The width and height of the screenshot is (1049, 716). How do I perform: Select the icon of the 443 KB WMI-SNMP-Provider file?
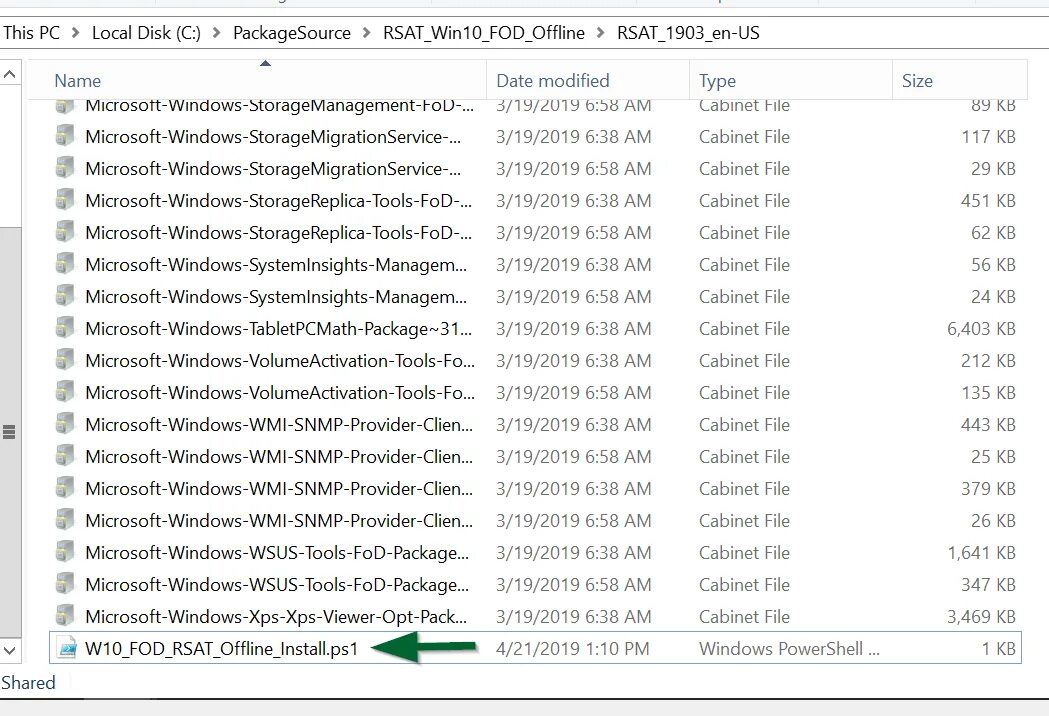(65, 425)
